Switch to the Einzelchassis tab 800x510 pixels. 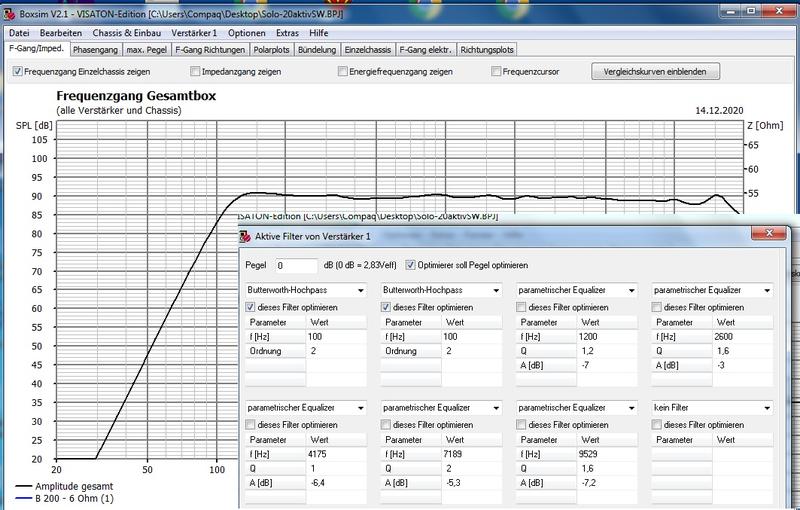click(x=367, y=48)
